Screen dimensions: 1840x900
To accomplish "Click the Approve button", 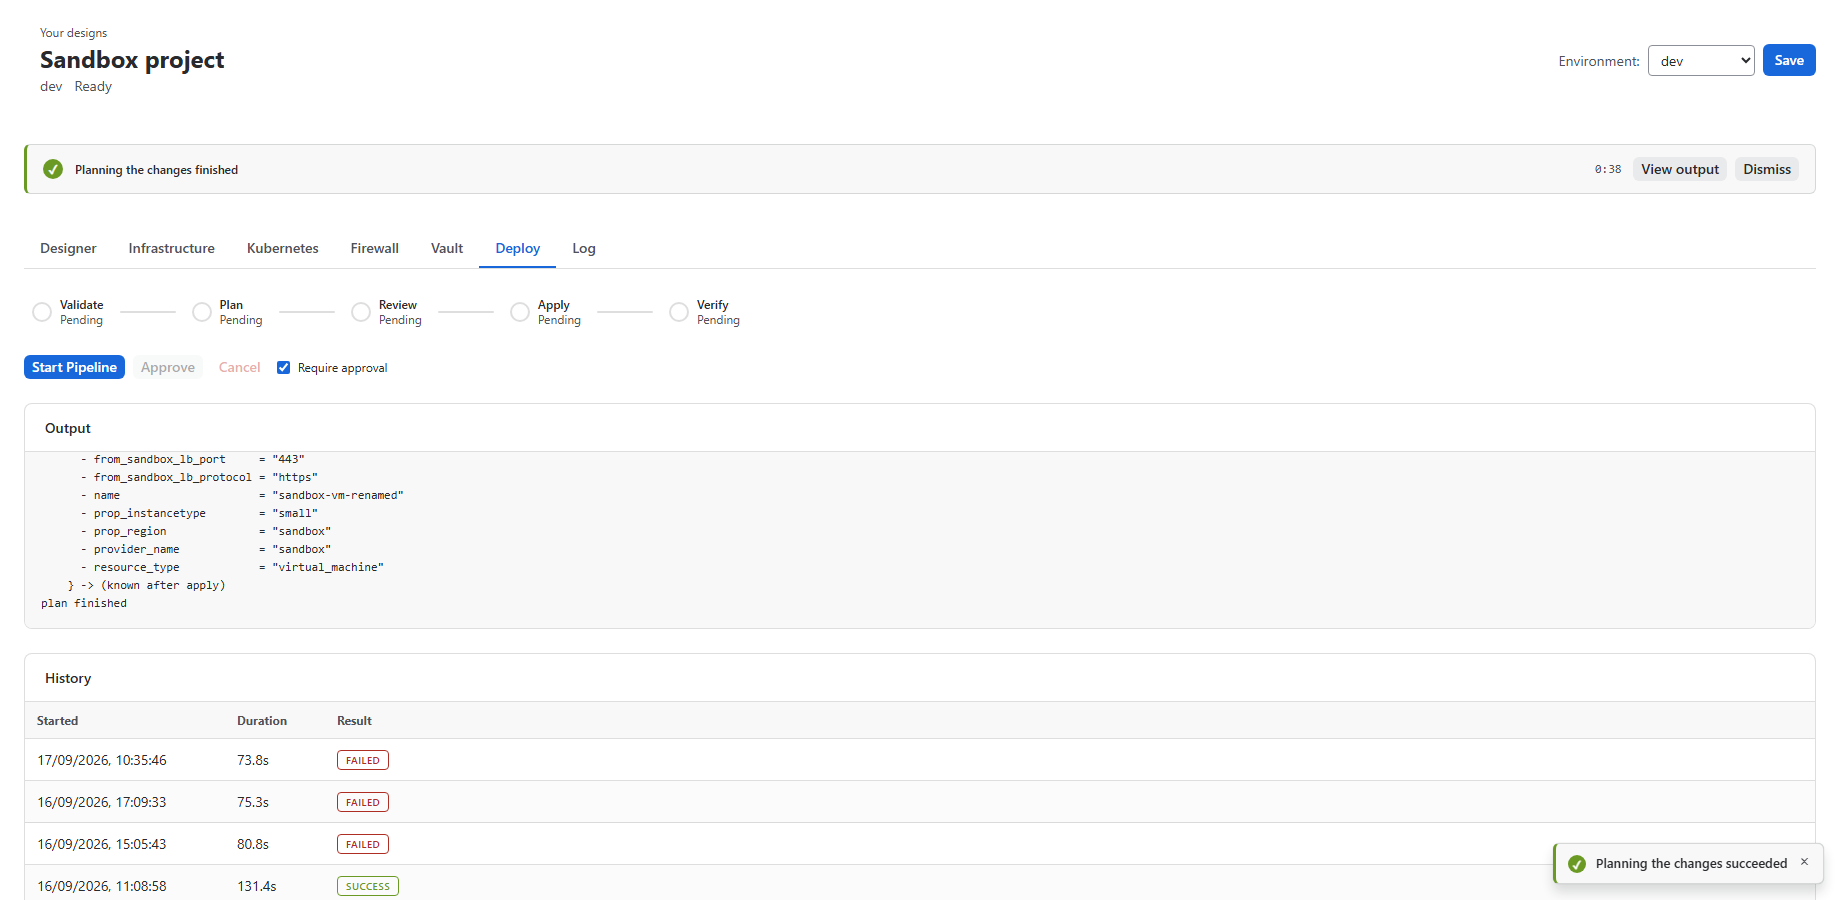I will point(168,367).
